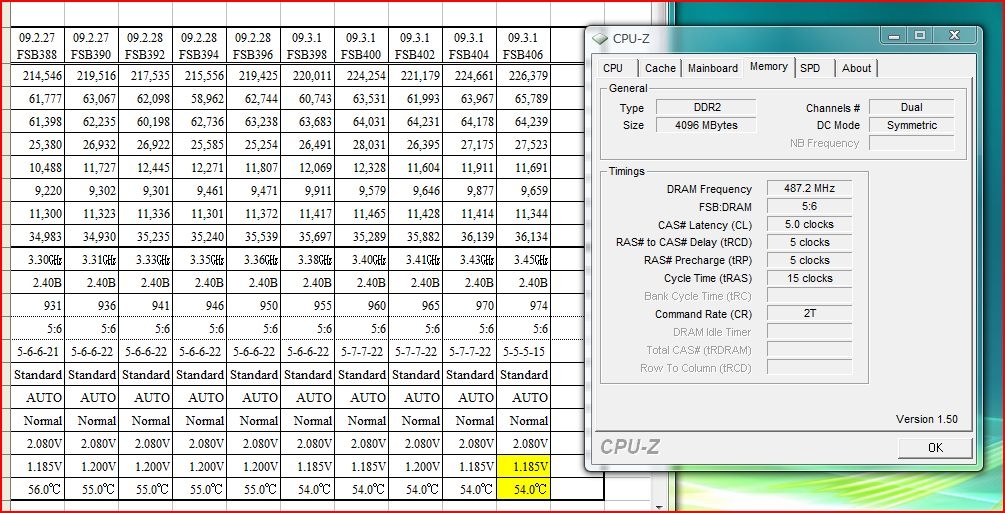Select the memory speed cell 974
The height and width of the screenshot is (513, 1005).
[524, 306]
